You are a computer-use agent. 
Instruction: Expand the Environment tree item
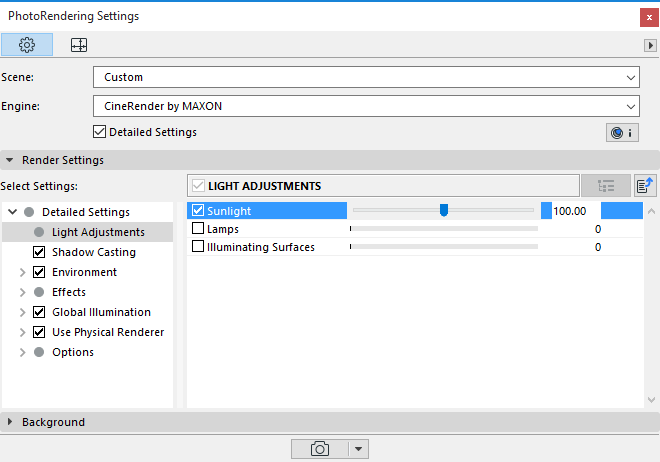point(24,272)
